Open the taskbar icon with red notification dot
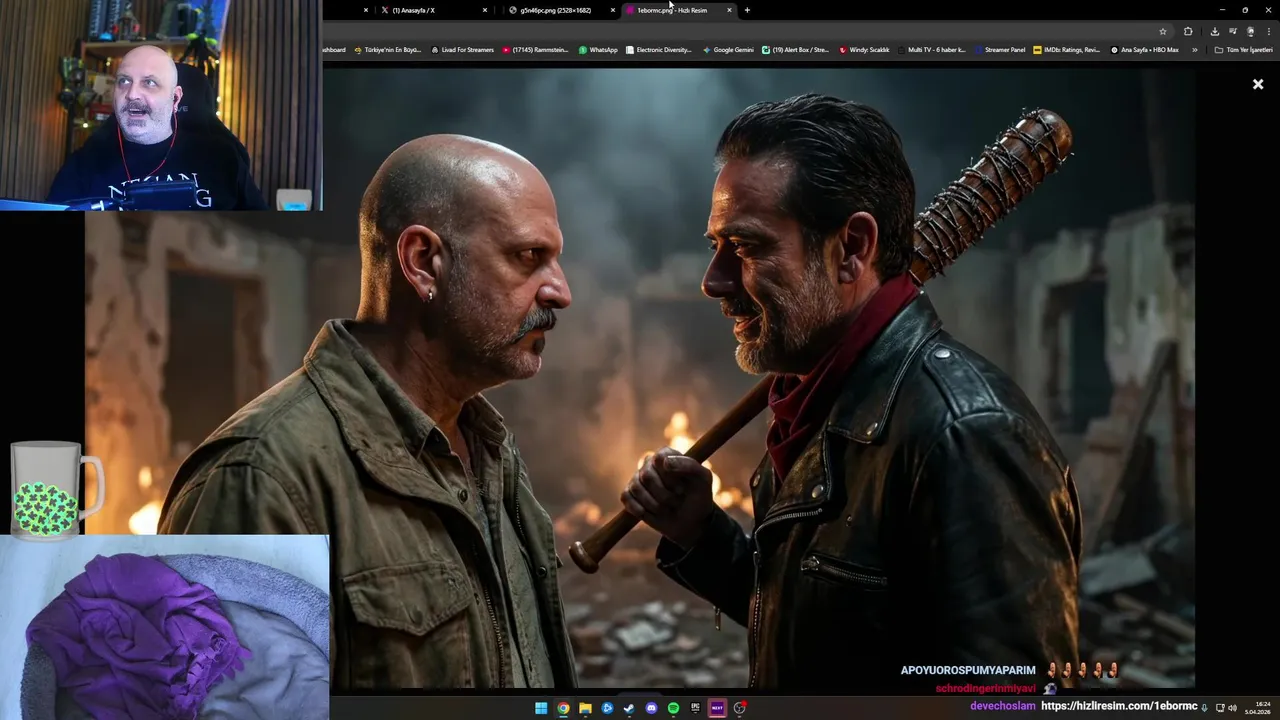This screenshot has width=1280, height=720. point(739,708)
